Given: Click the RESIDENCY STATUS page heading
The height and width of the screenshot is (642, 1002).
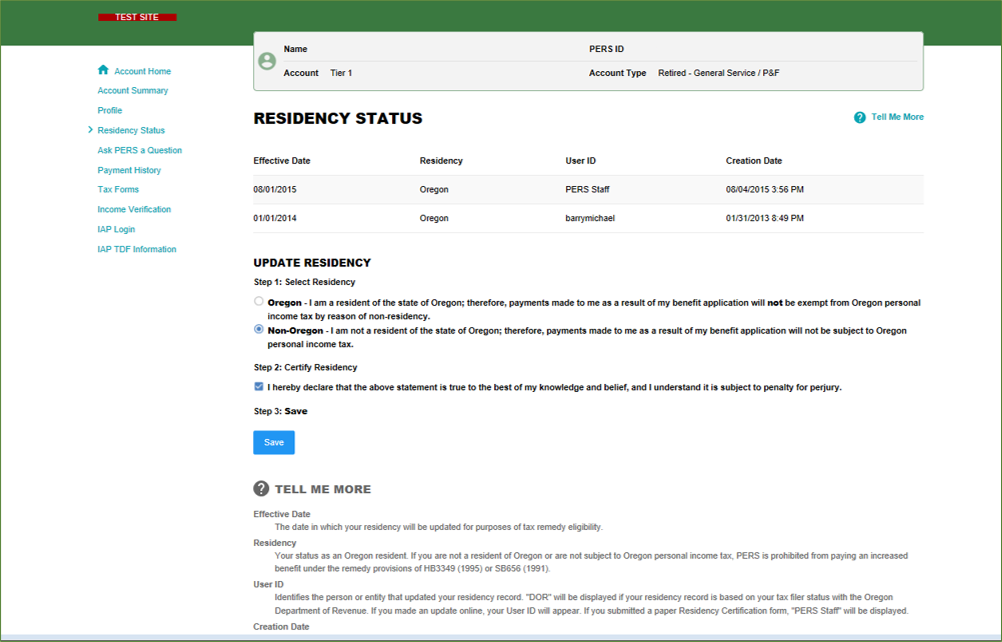Looking at the screenshot, I should click(338, 119).
